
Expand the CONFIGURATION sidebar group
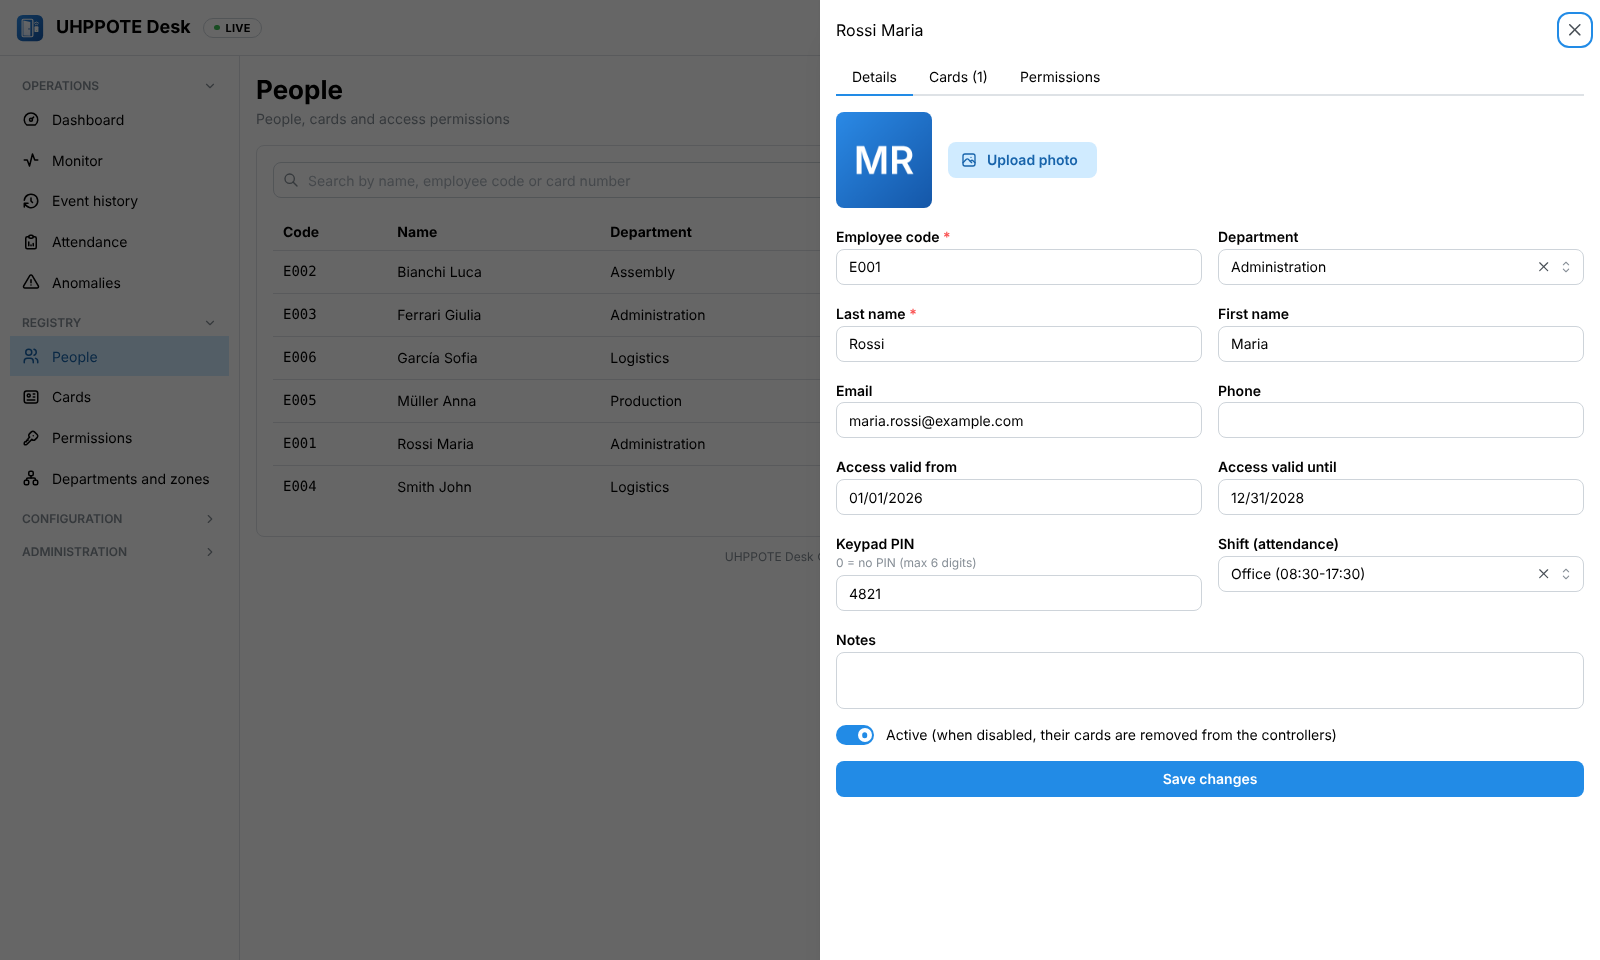[x=119, y=519]
